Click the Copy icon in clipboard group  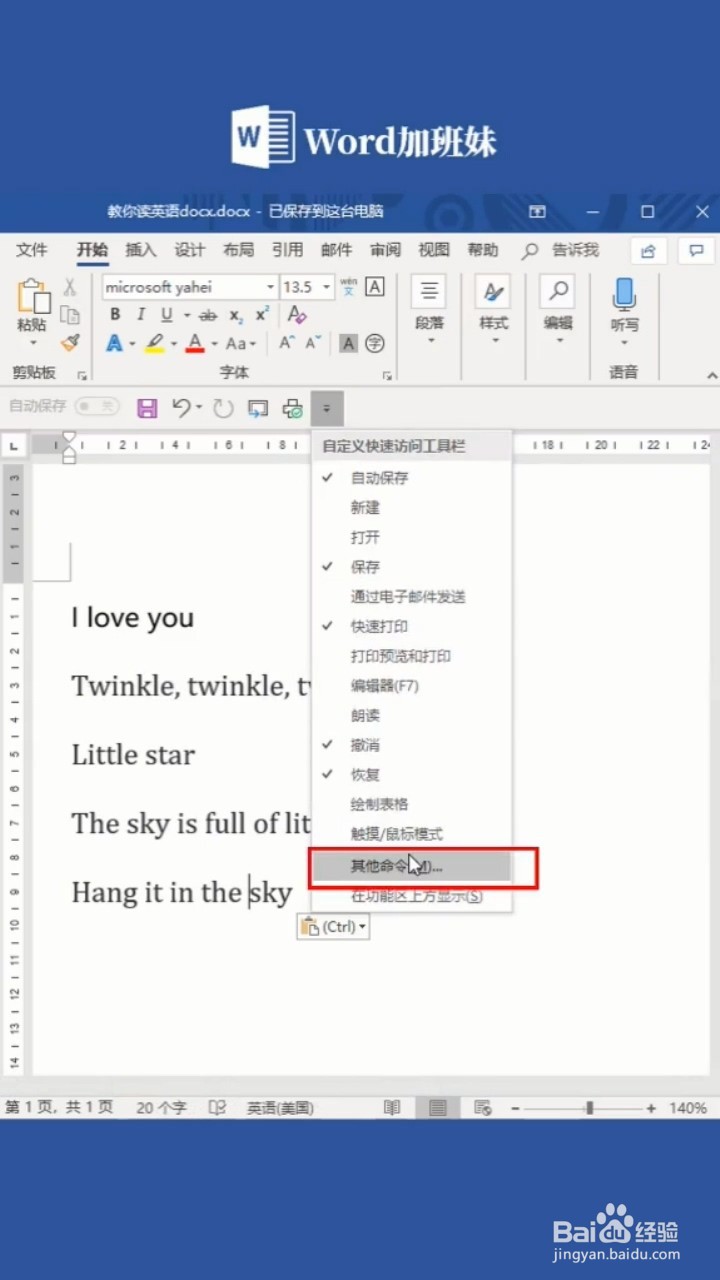pyautogui.click(x=69, y=315)
